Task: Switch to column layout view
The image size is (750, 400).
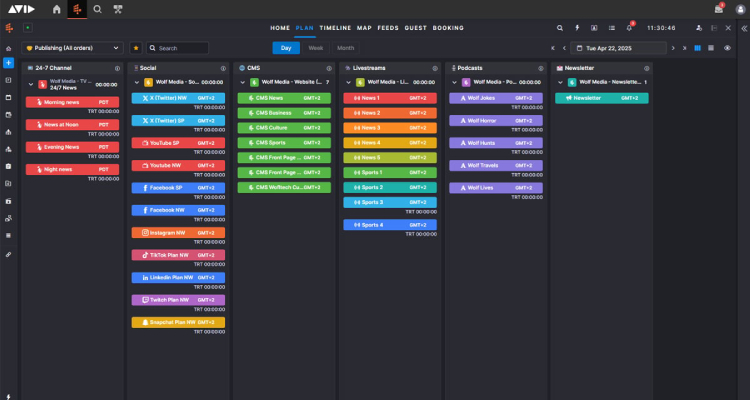Action: pos(697,48)
